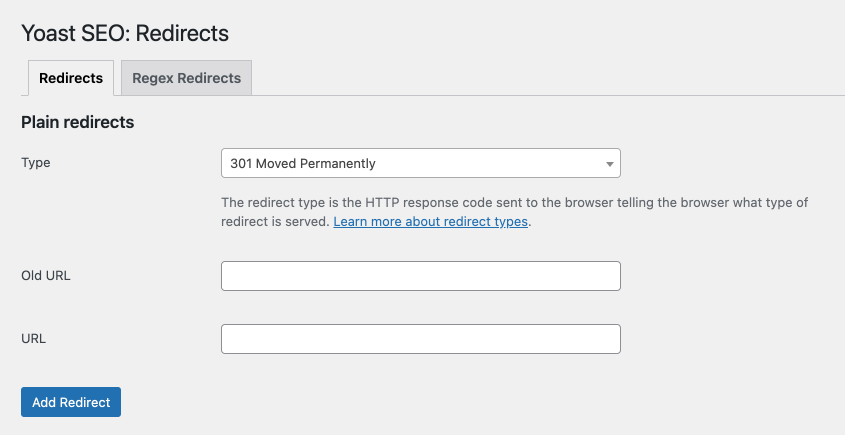Focus the Old URL input field

point(421,276)
